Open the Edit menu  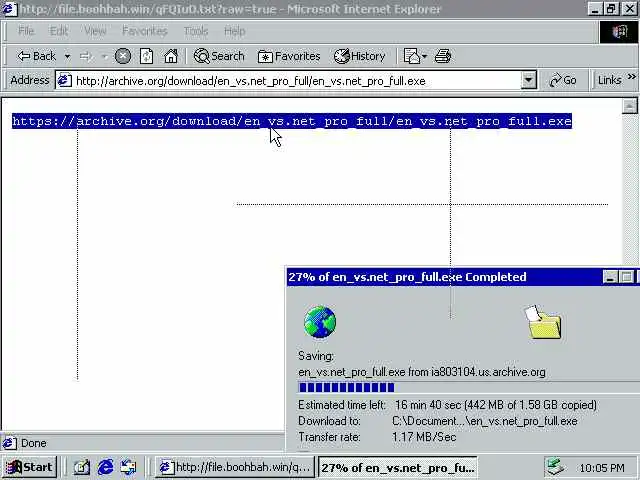[x=59, y=31]
